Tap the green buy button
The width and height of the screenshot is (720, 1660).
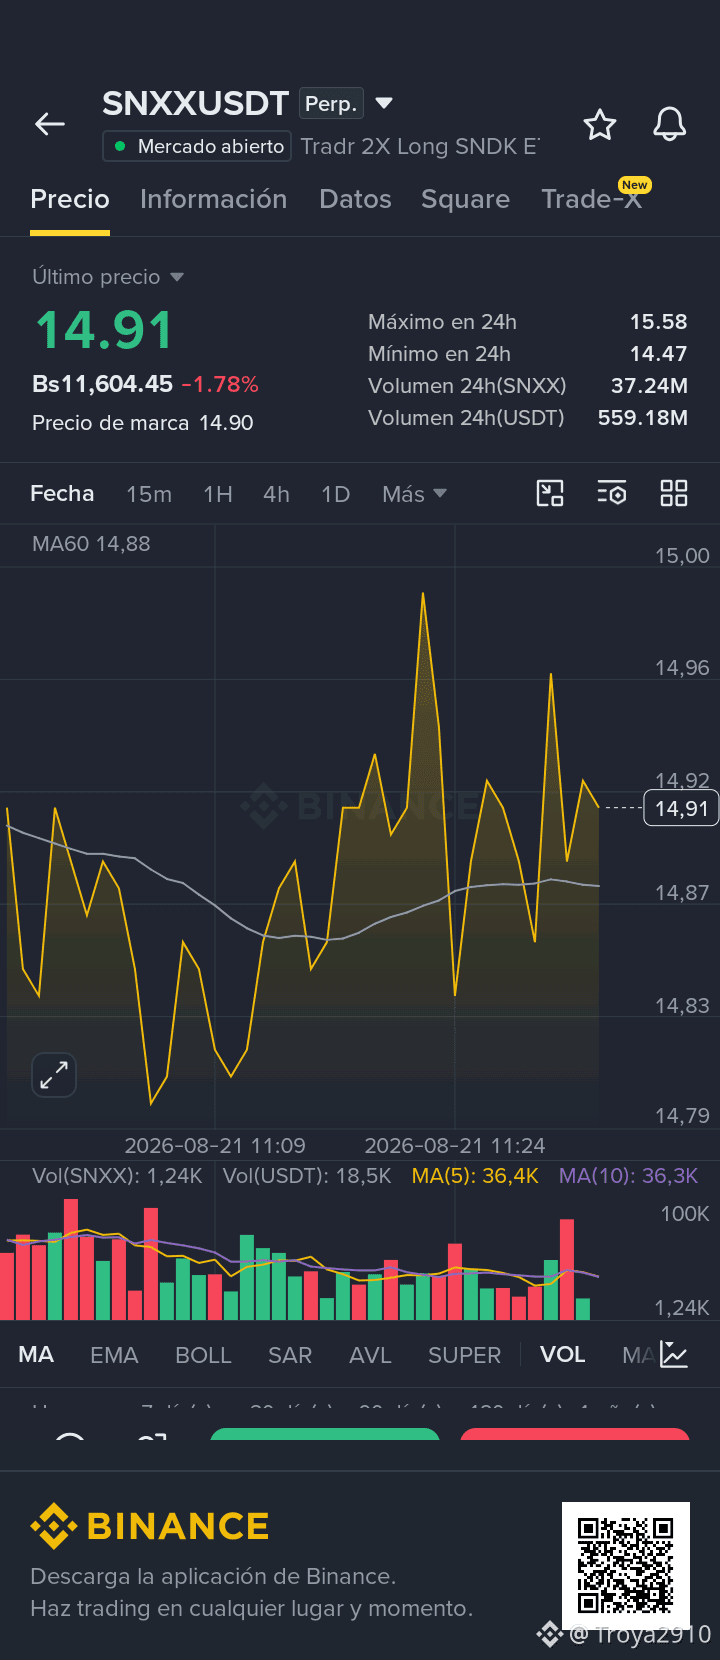325,1435
